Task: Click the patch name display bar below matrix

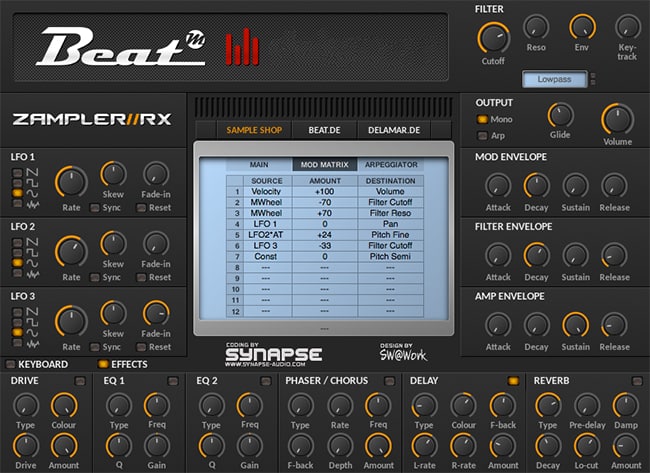Action: pyautogui.click(x=324, y=329)
